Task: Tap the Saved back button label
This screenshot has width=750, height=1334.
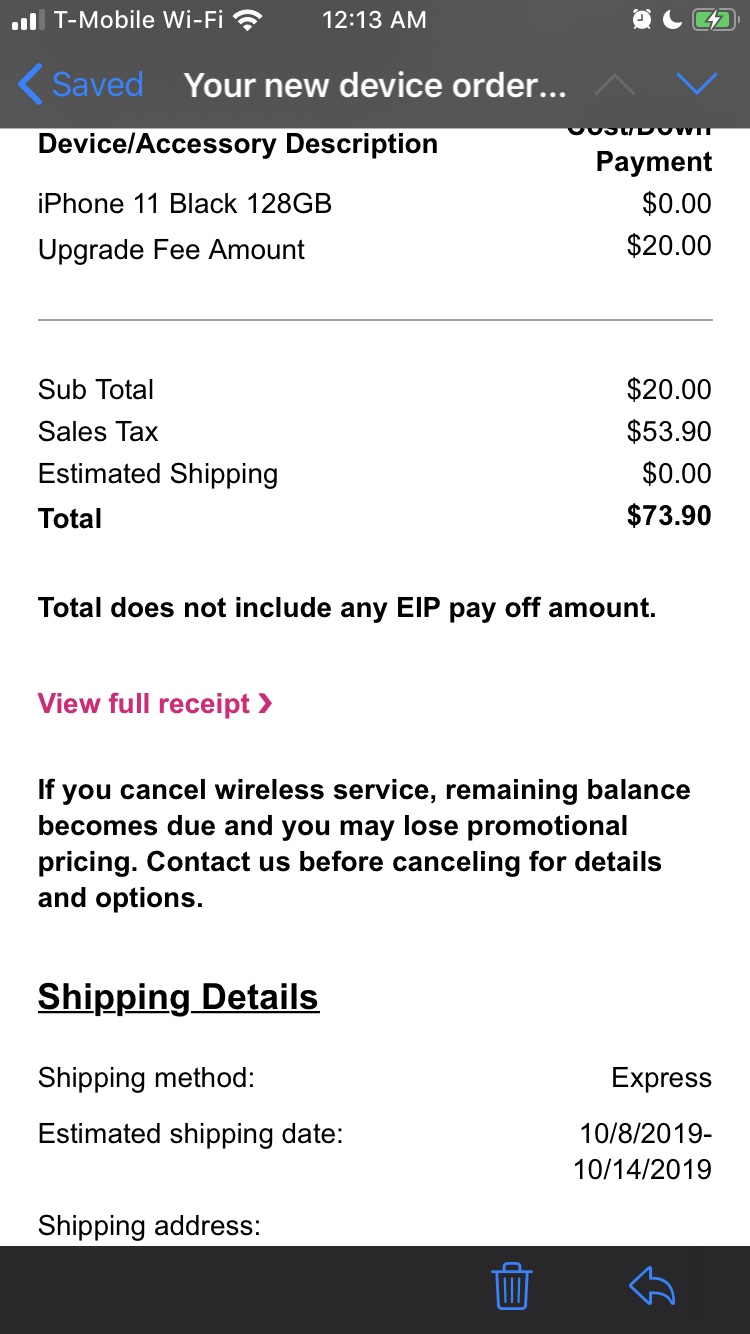Action: pos(97,85)
